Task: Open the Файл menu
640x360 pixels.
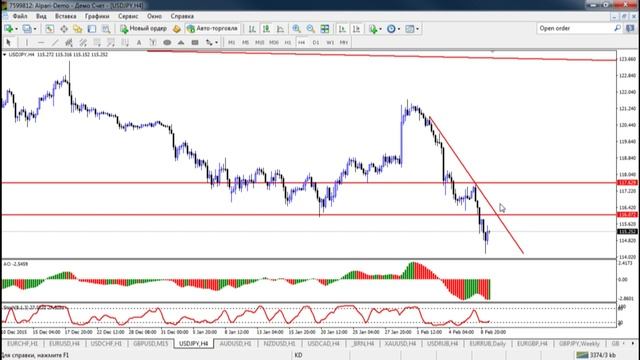Action: [20, 16]
